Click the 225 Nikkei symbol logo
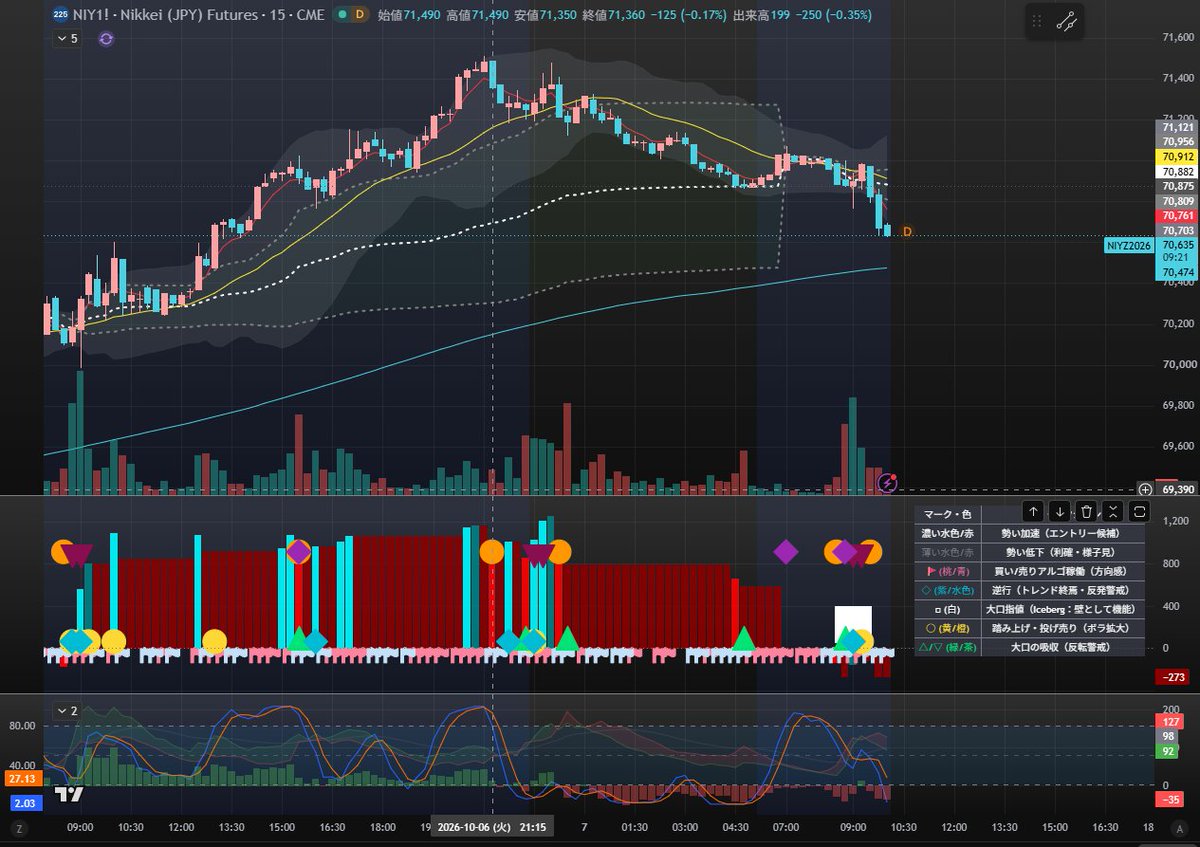The height and width of the screenshot is (847, 1200). point(61,15)
